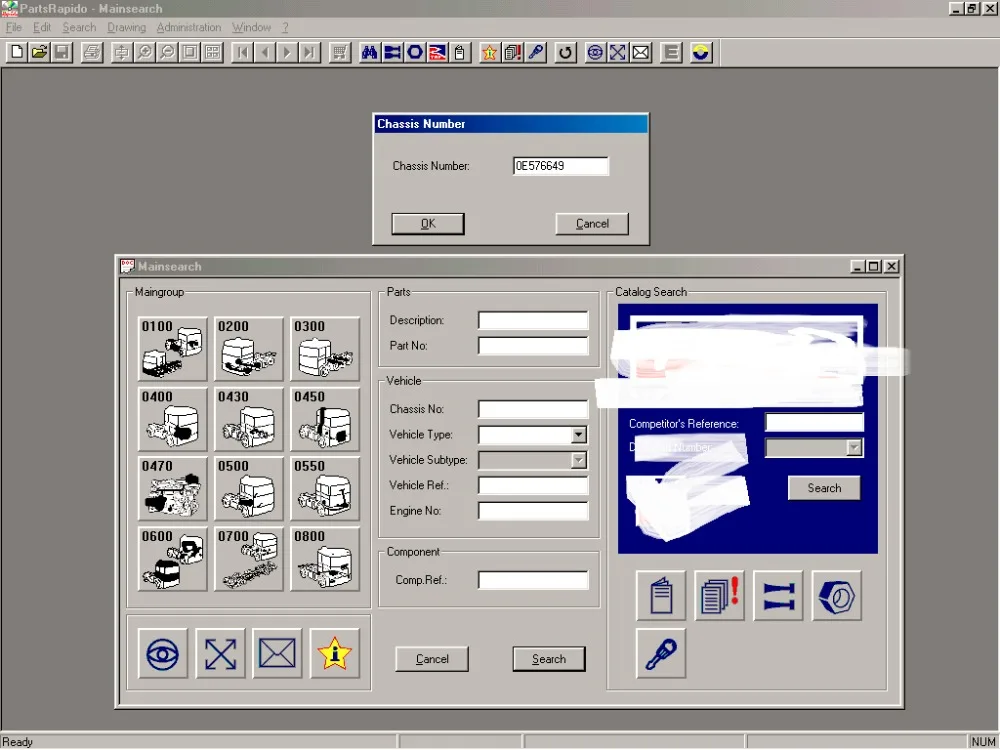The width and height of the screenshot is (1000, 750).
Task: Click the Chassis Number field showing 0E576649
Action: (x=561, y=166)
